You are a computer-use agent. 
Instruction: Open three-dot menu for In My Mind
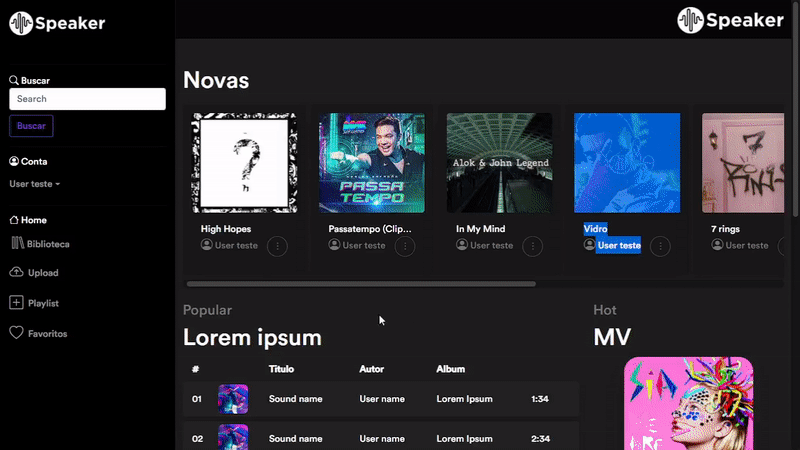(x=533, y=246)
